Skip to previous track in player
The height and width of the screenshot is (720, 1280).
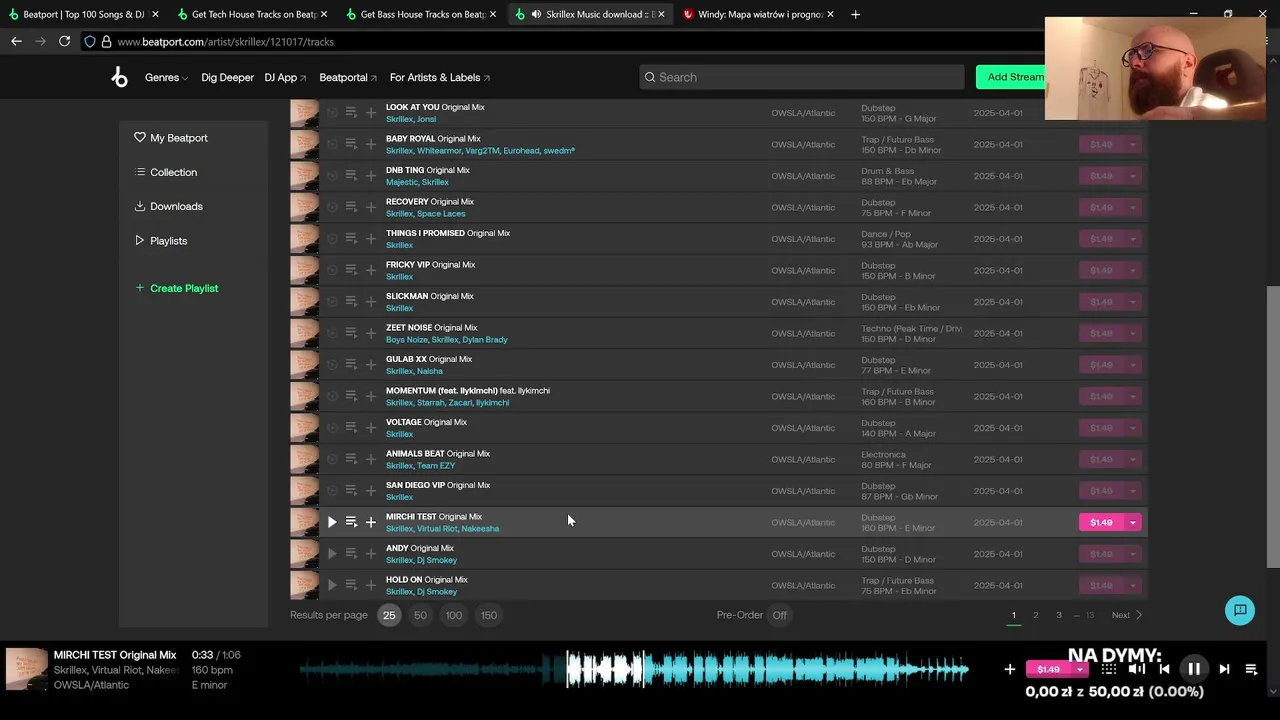tap(1164, 669)
